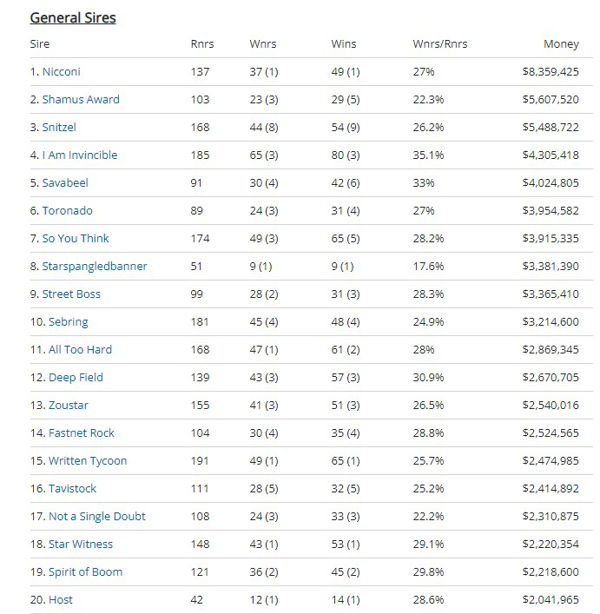
Task: Select the Tavistock sire link
Action: 72,489
